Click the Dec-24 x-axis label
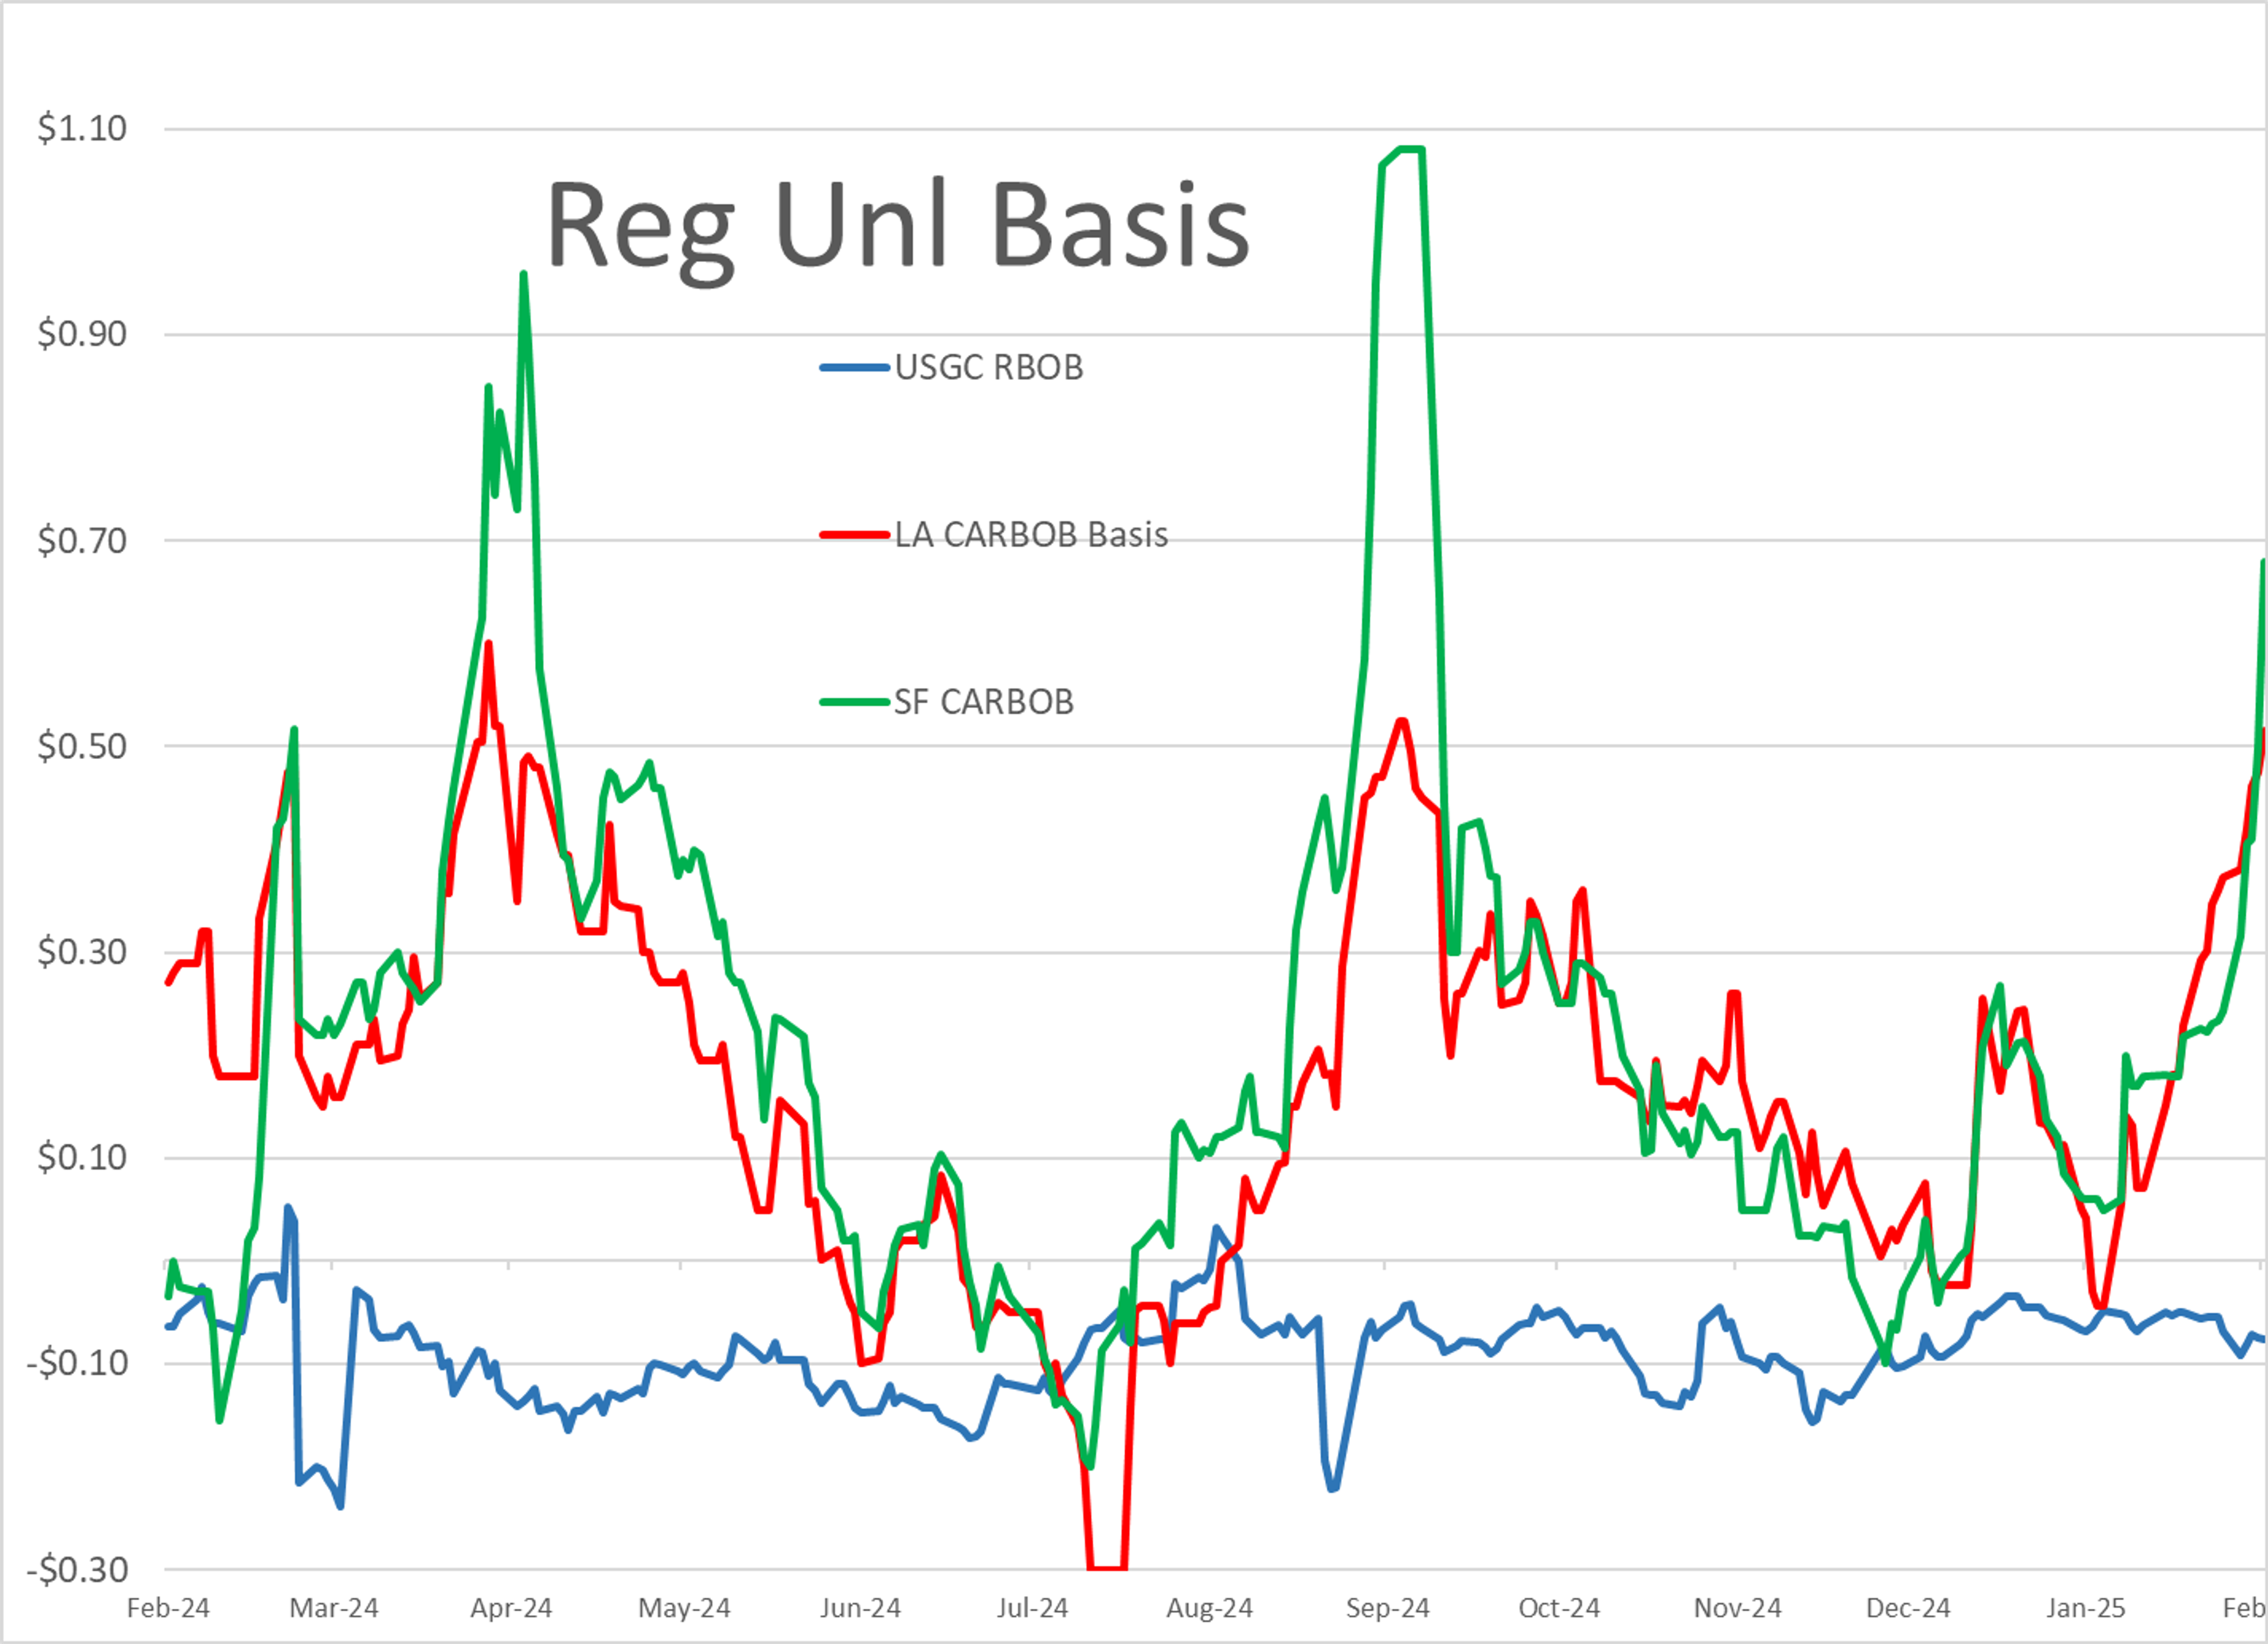The width and height of the screenshot is (2268, 1644). [1908, 1608]
